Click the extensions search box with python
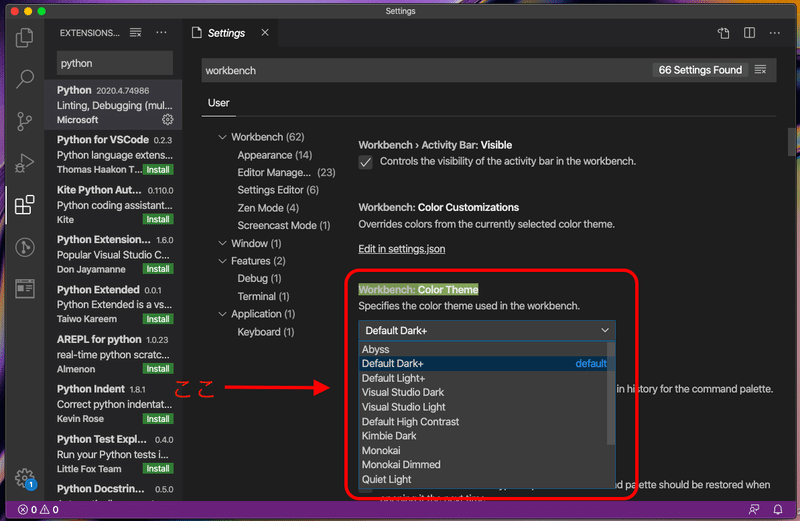Image resolution: width=800 pixels, height=521 pixels. click(114, 63)
